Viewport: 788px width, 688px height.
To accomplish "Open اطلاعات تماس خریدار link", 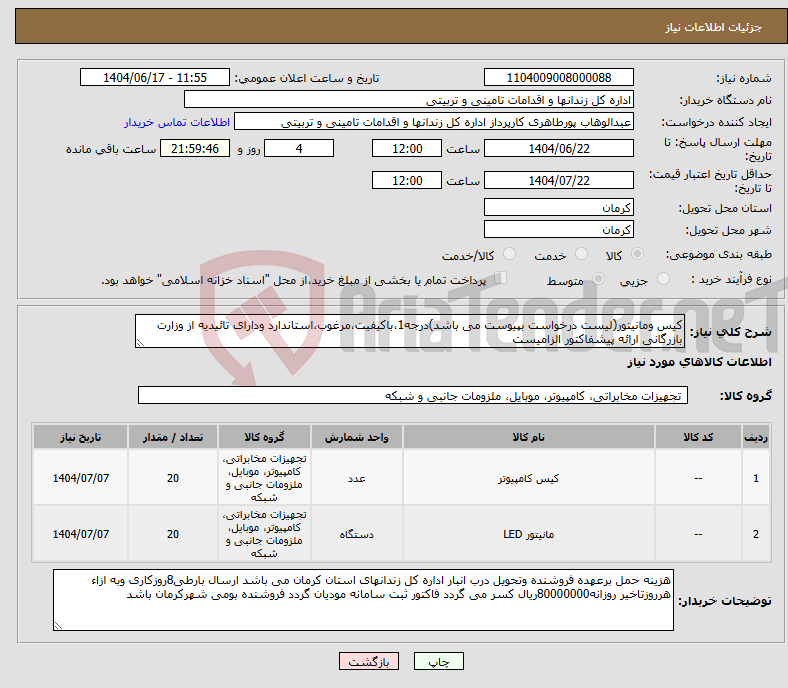I will tap(177, 122).
